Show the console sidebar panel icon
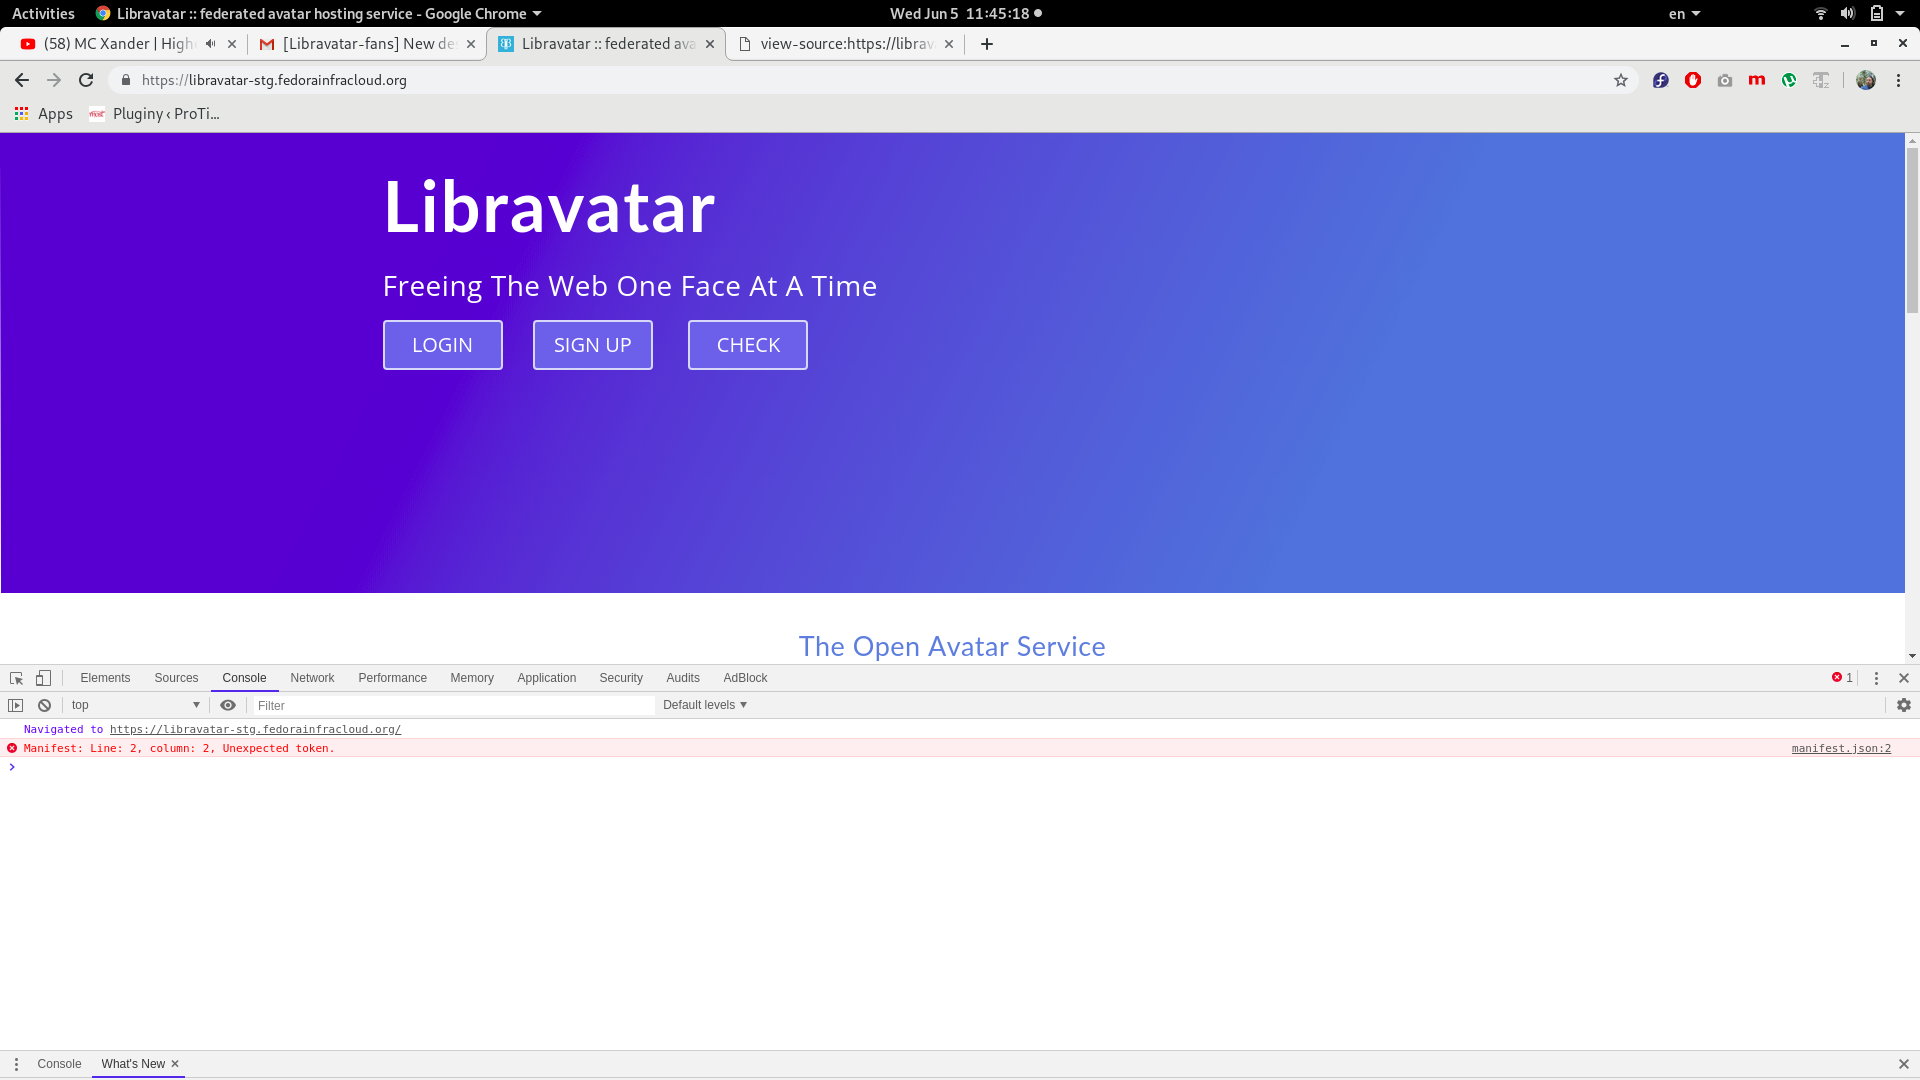Screen dimensions: 1920x1080 [16, 705]
